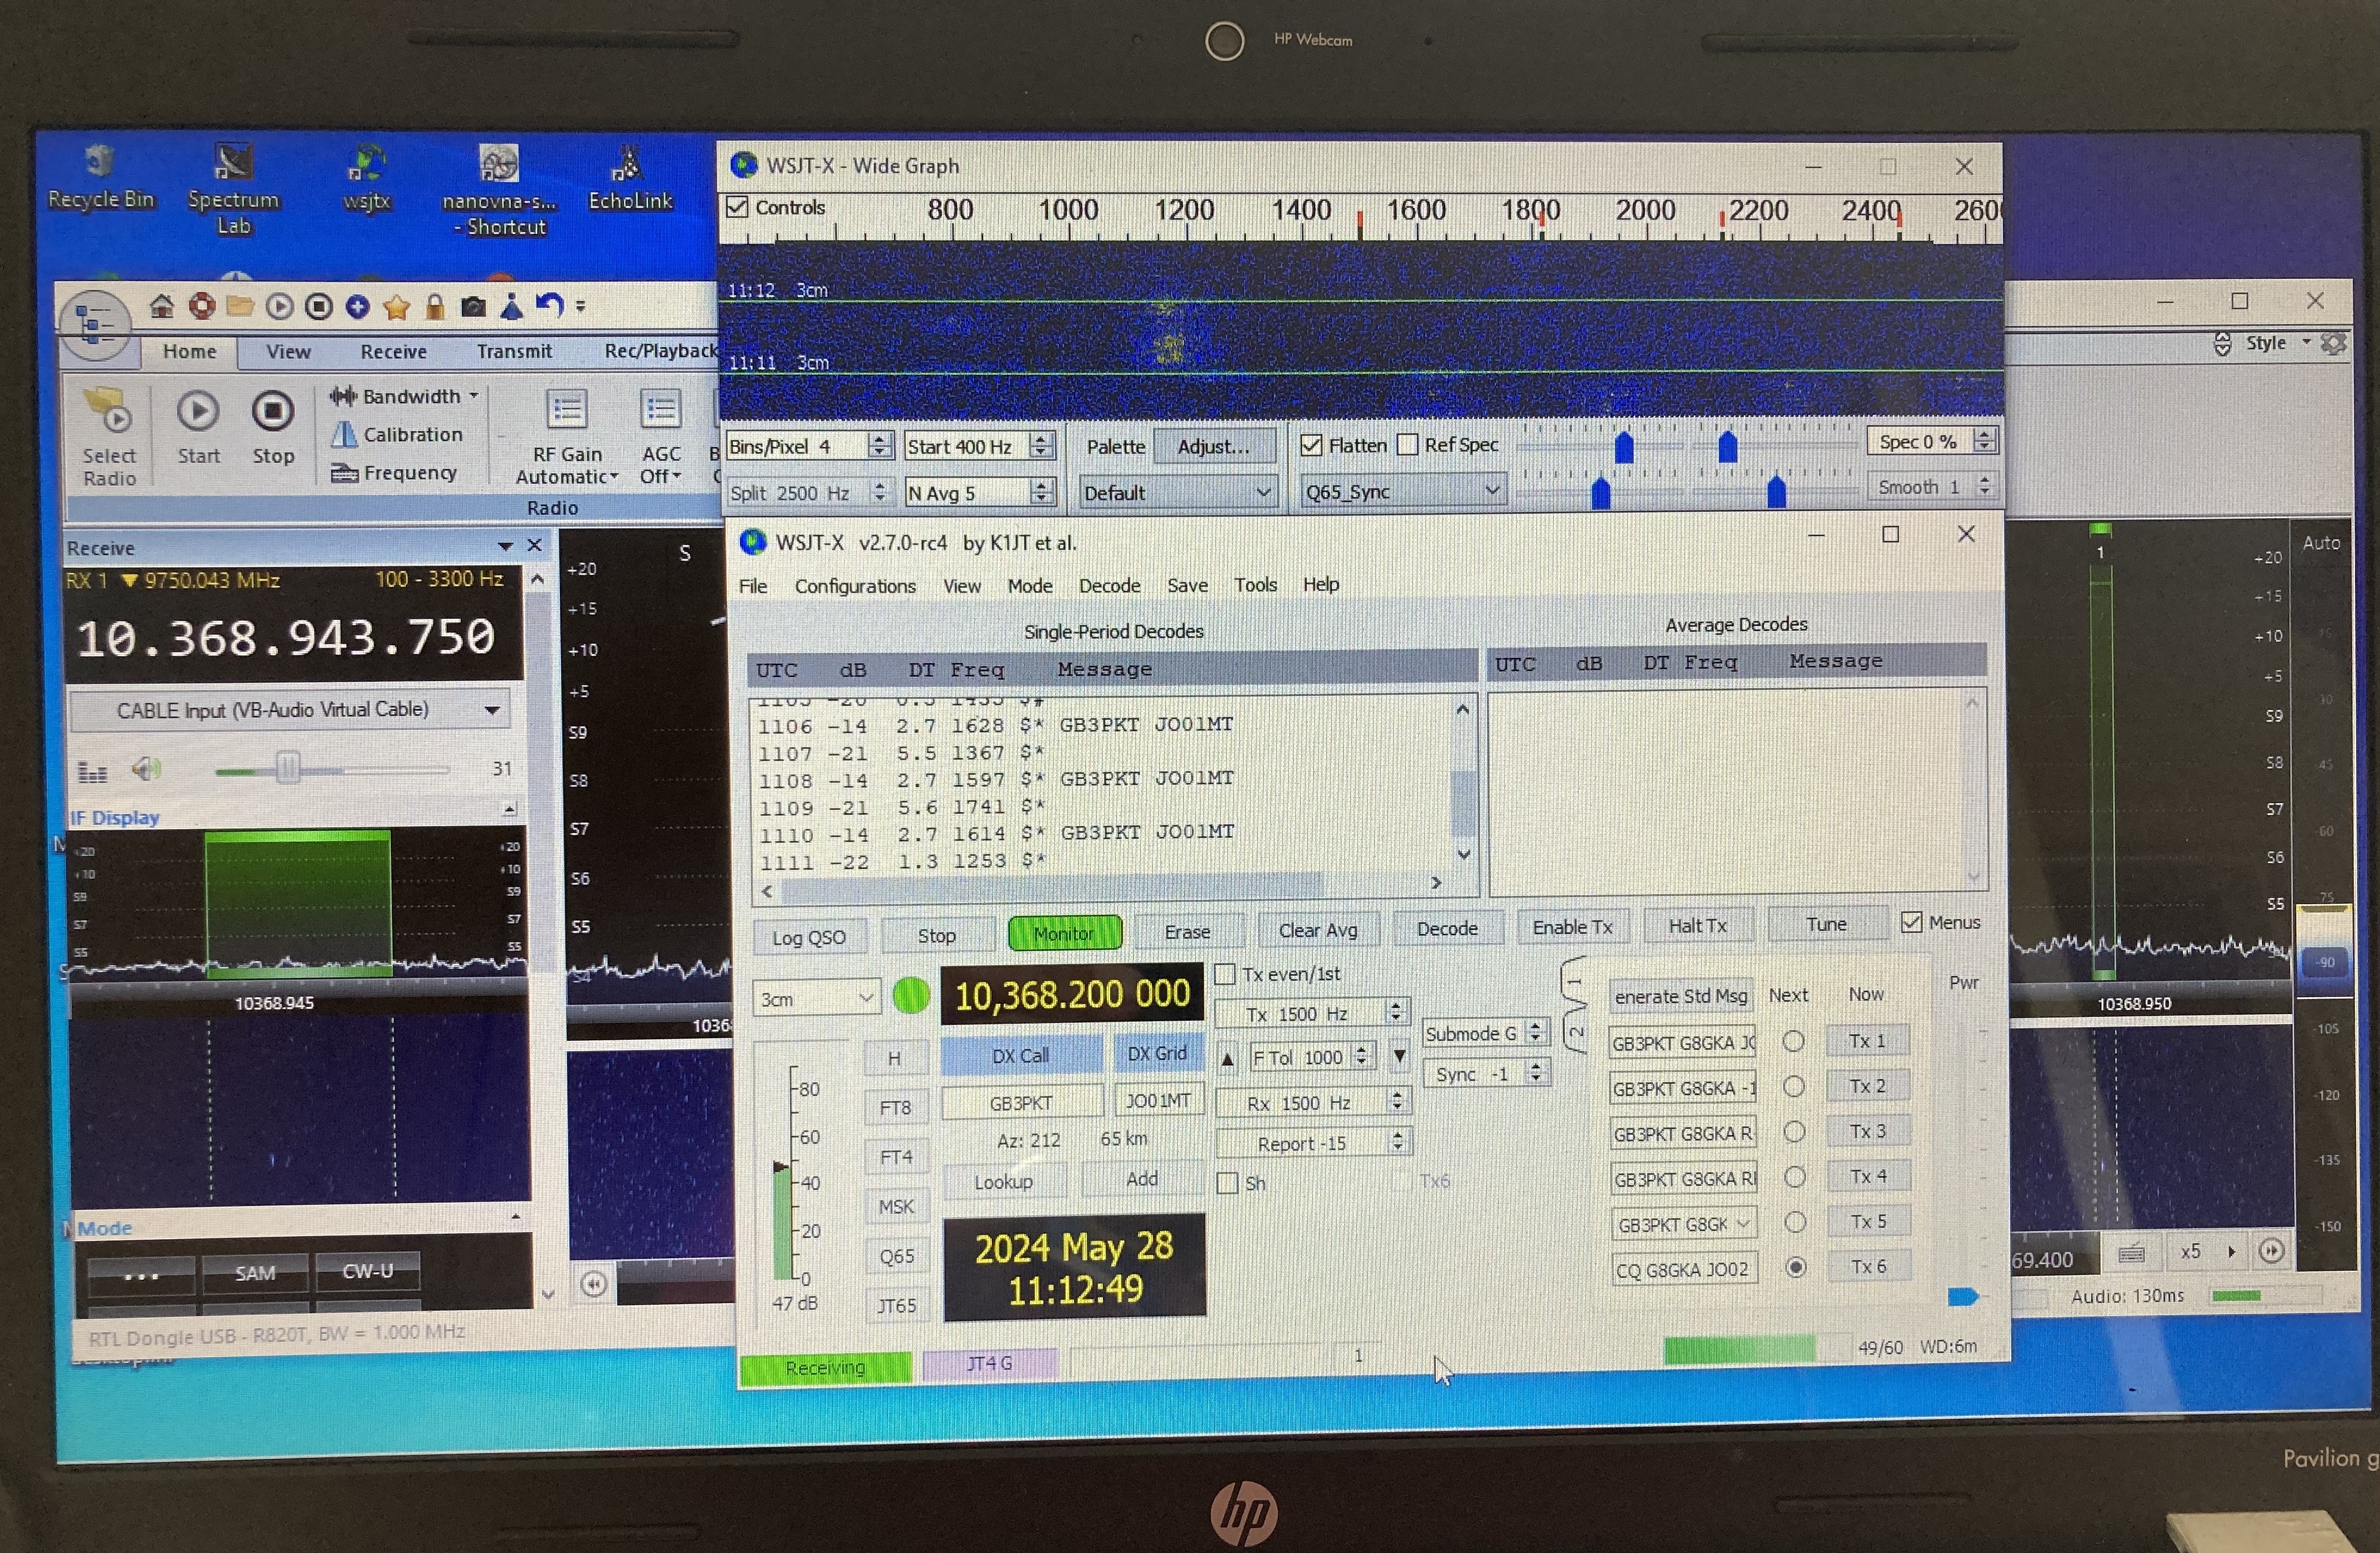The image size is (2380, 1553).
Task: Click the home icon in quick toolbar
Action: point(161,306)
